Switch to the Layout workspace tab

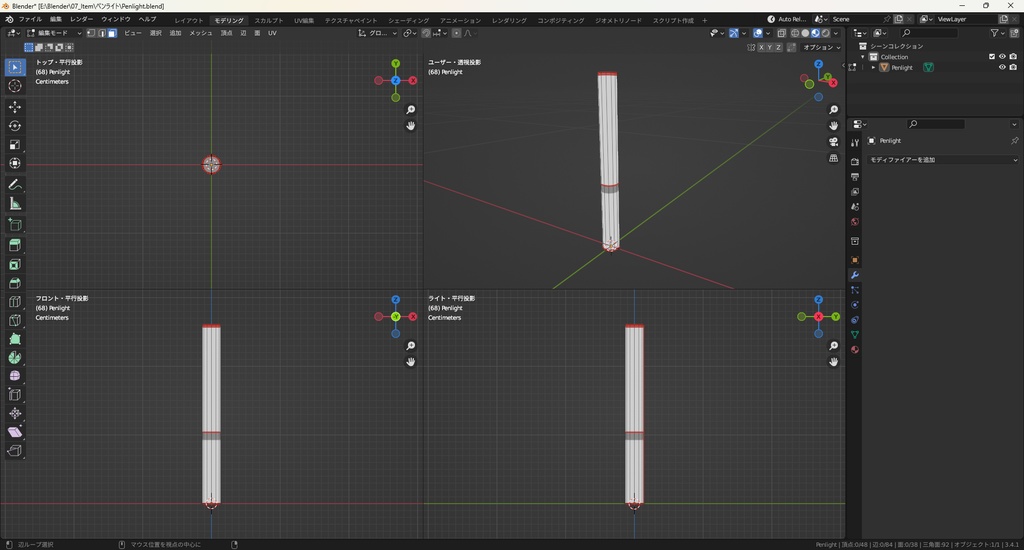click(x=189, y=20)
